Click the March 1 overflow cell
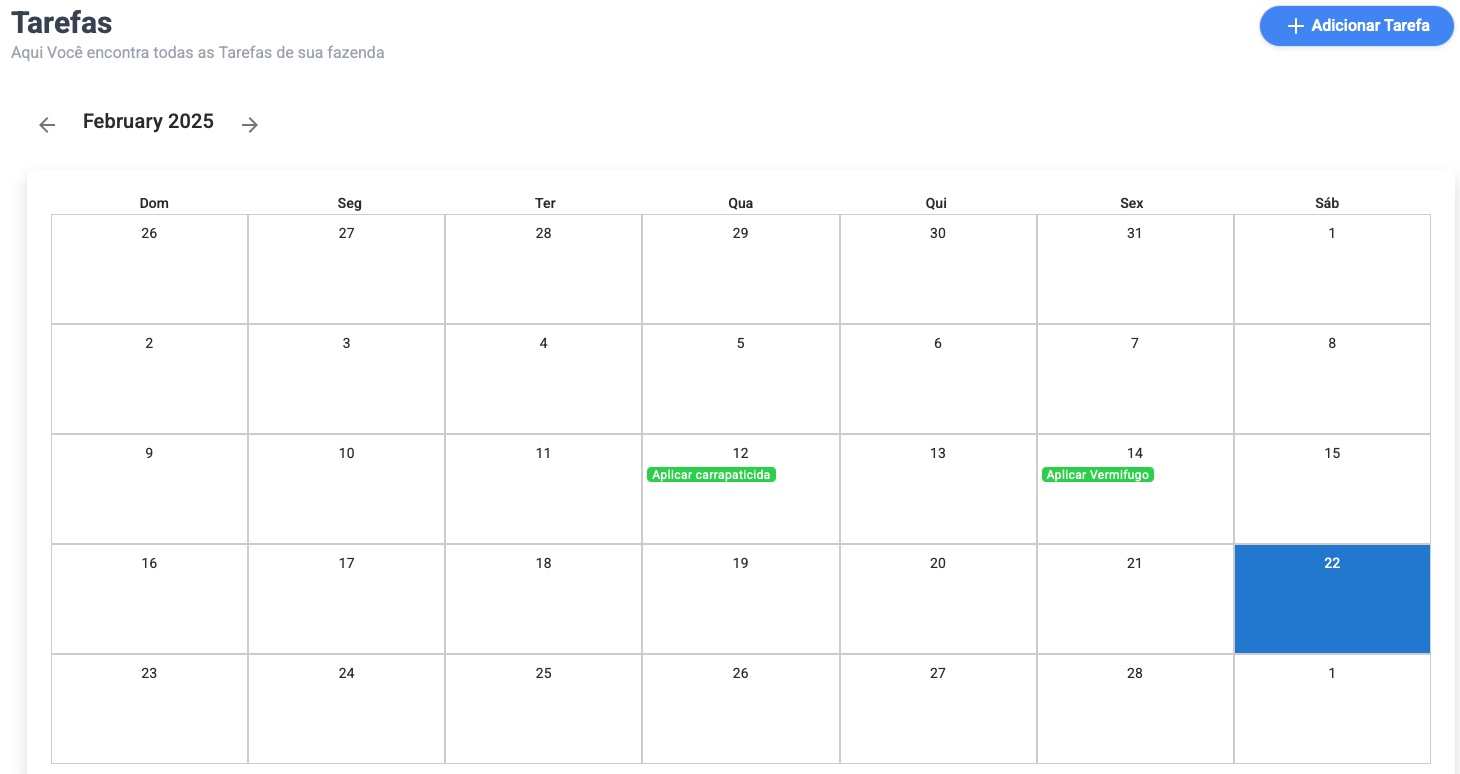 [x=1331, y=708]
